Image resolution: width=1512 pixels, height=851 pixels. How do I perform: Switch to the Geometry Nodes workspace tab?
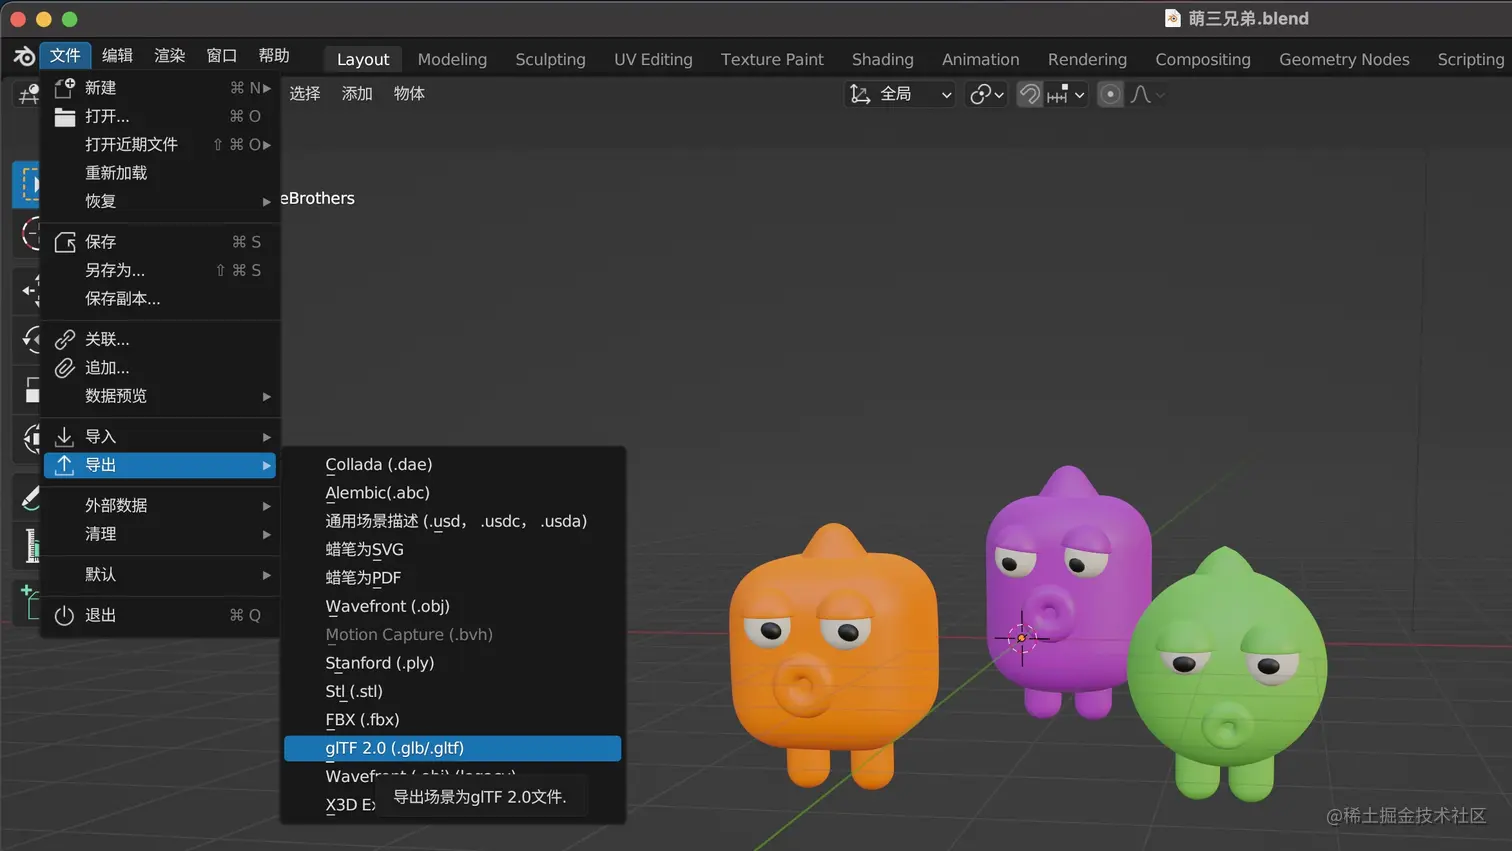pyautogui.click(x=1344, y=60)
